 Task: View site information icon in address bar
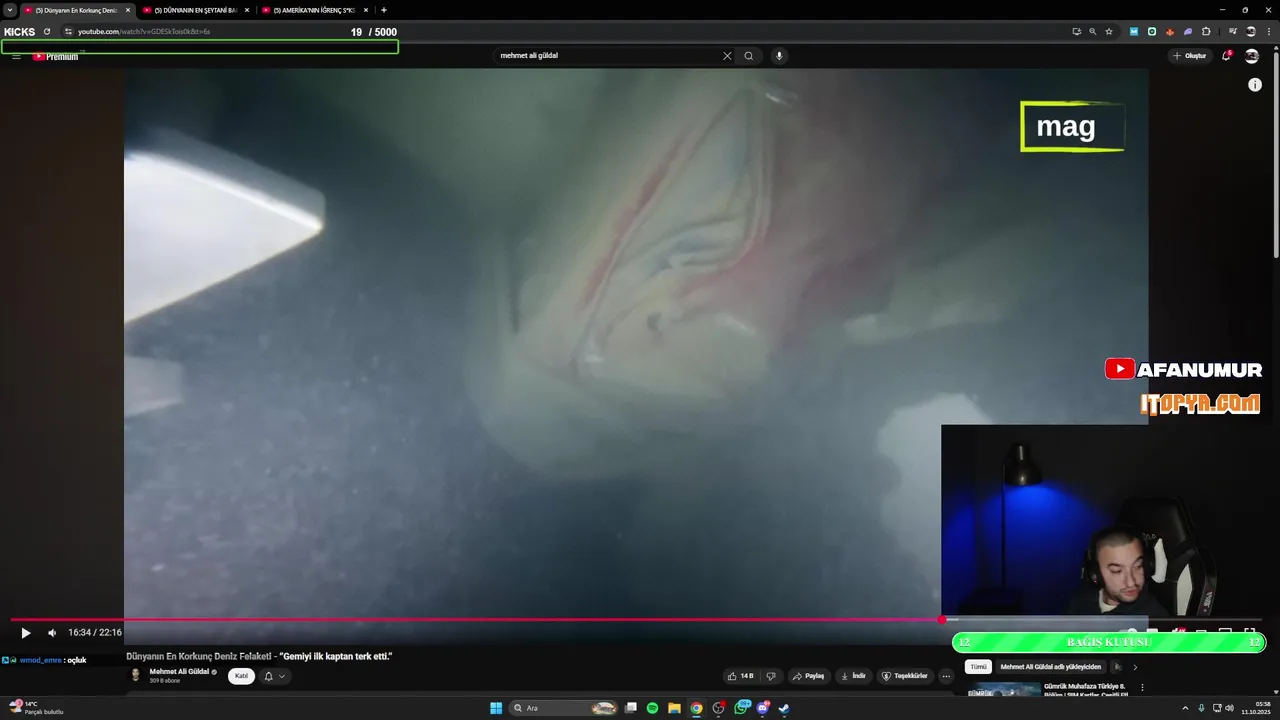click(68, 31)
